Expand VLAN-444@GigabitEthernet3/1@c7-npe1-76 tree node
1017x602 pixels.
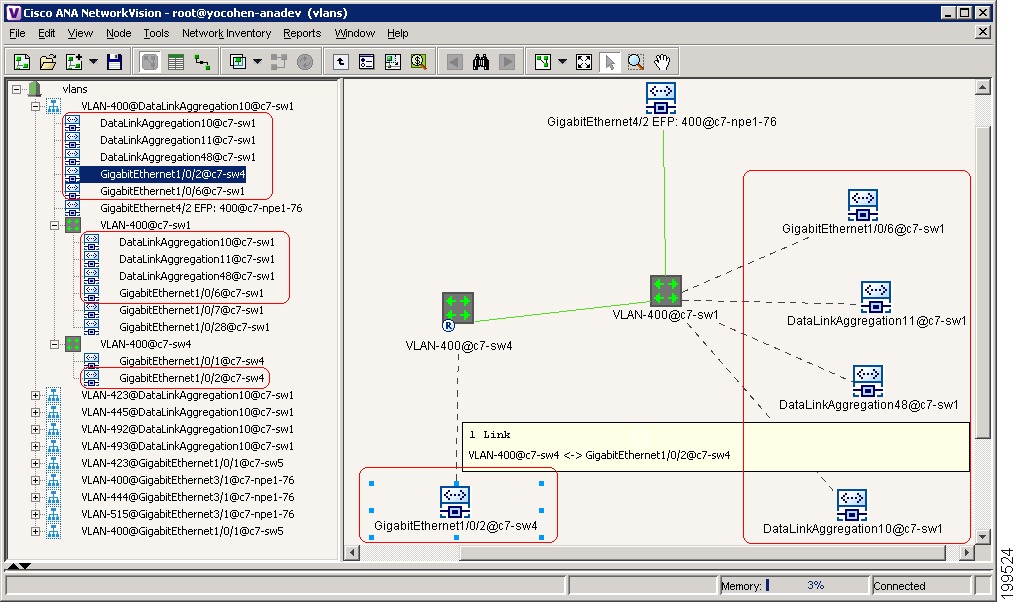coord(36,497)
